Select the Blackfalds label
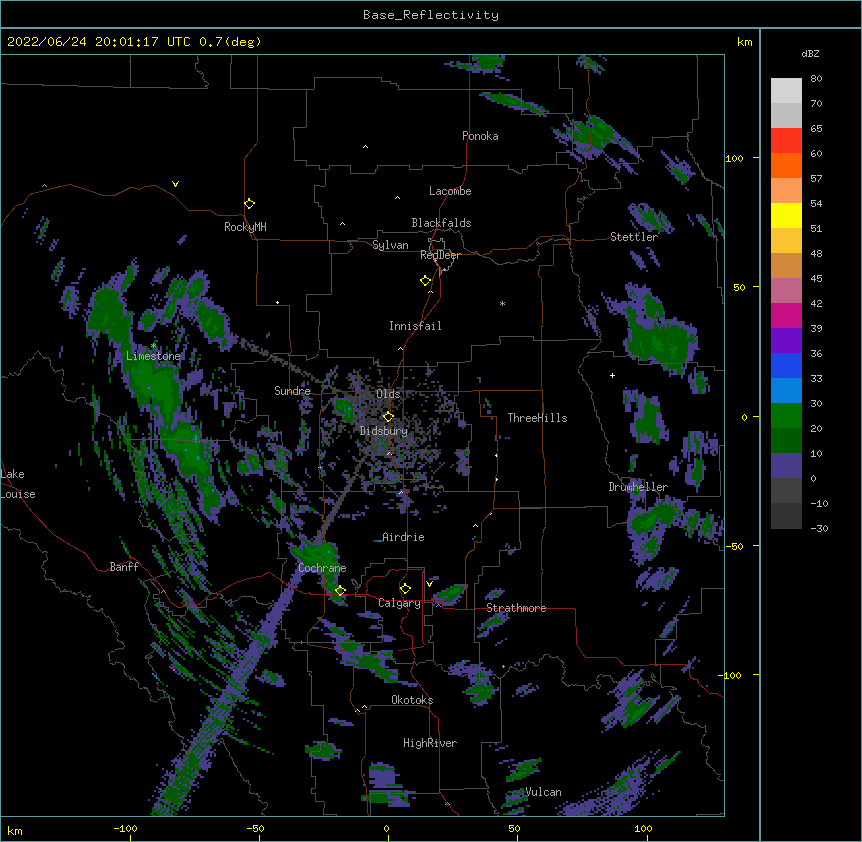 [441, 223]
